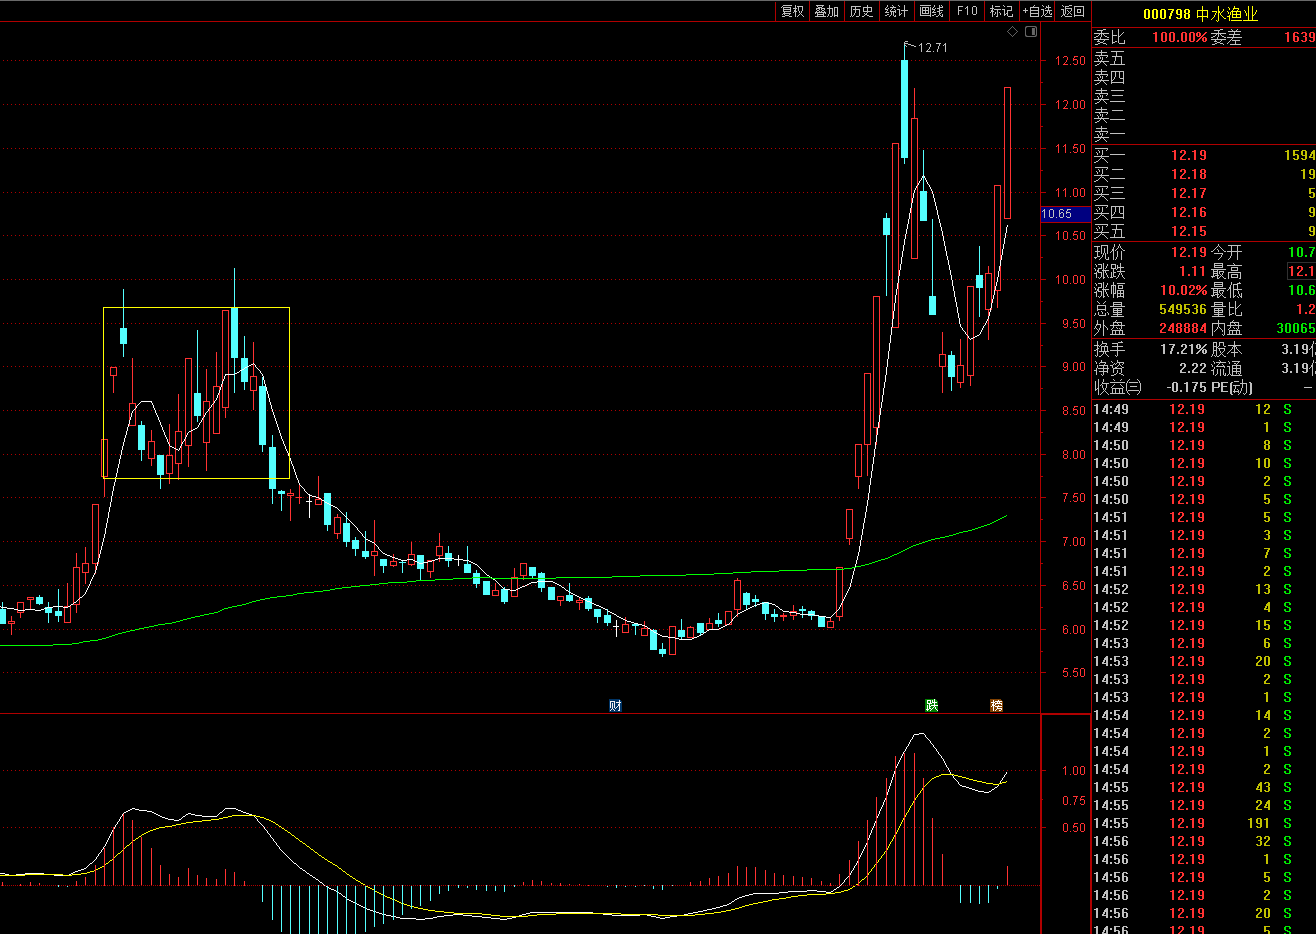The width and height of the screenshot is (1316, 934).
Task: Click the 财 marker on the chart
Action: pos(615,705)
